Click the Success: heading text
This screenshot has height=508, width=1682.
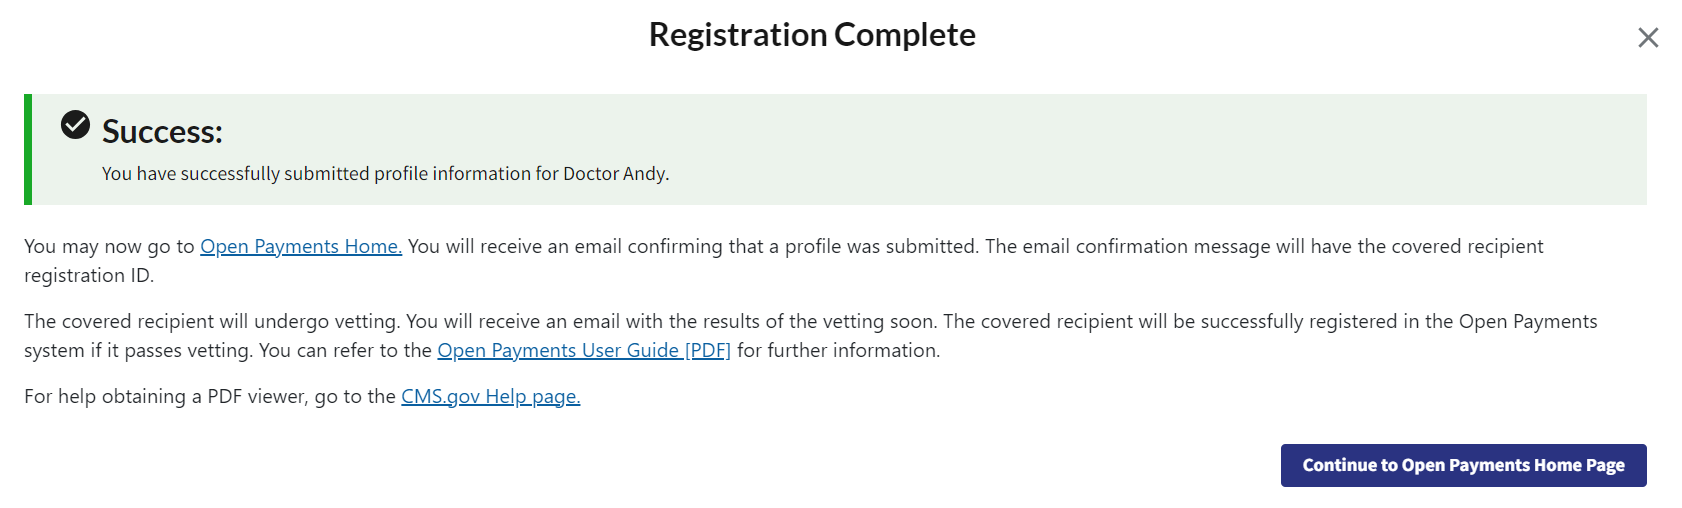click(x=162, y=132)
